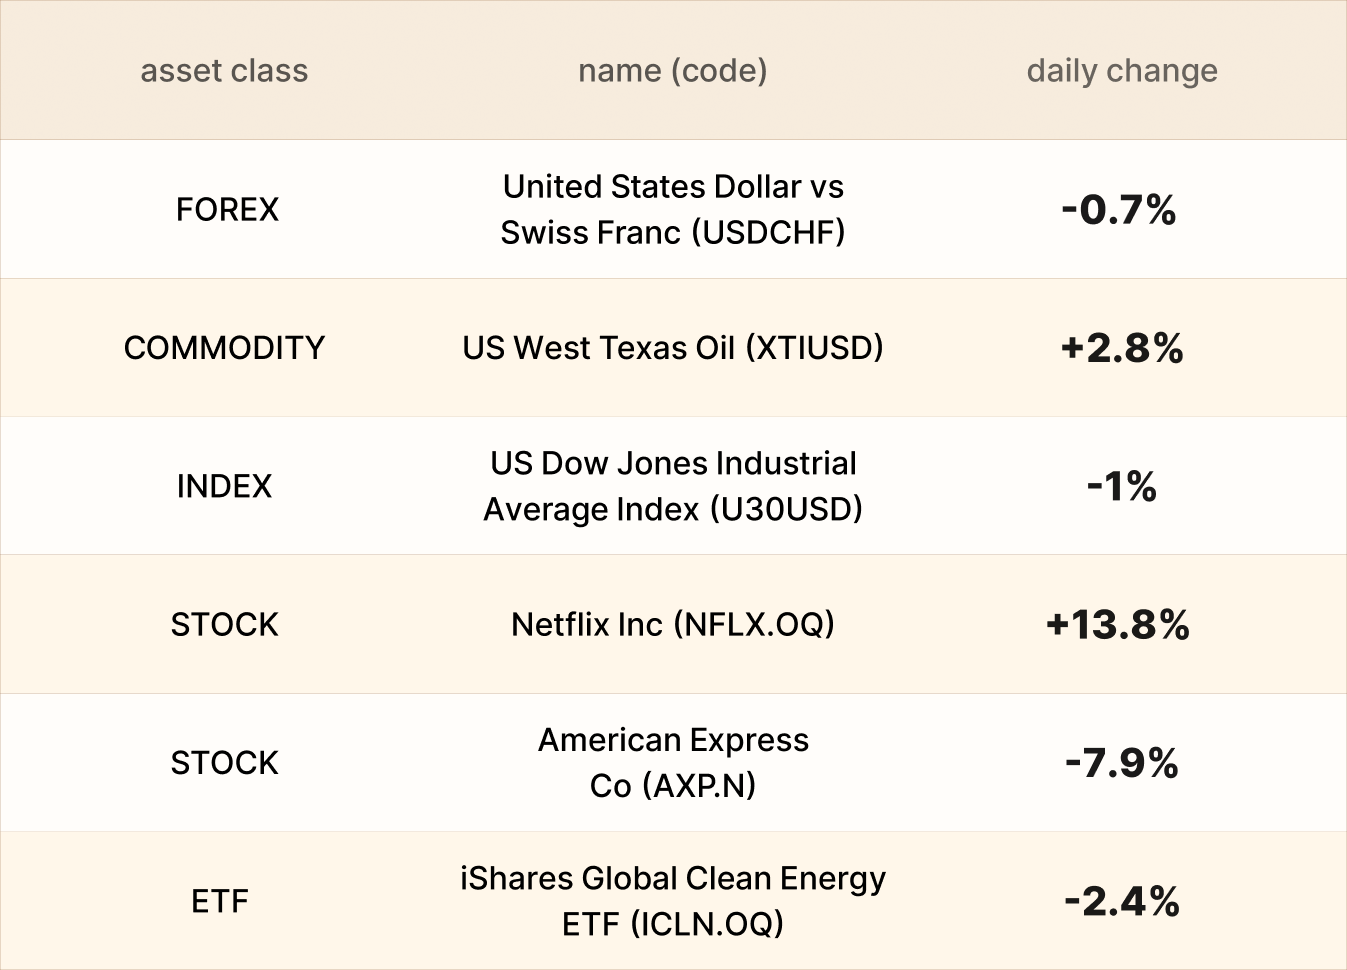Click the +13.8% daily change value

(1117, 625)
